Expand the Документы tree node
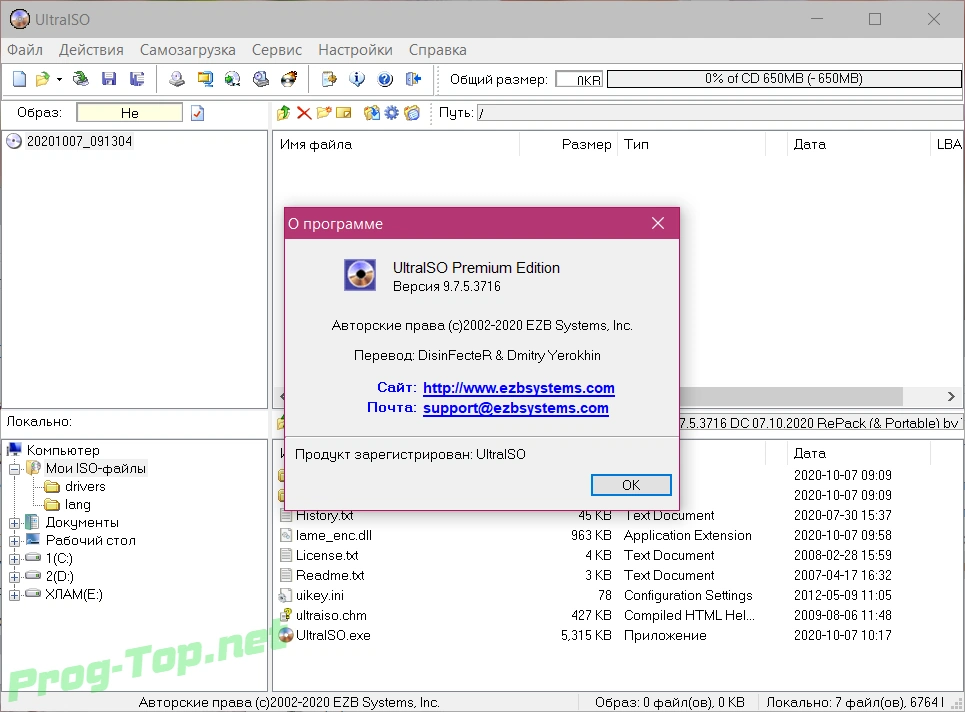The image size is (965, 712). click(15, 523)
